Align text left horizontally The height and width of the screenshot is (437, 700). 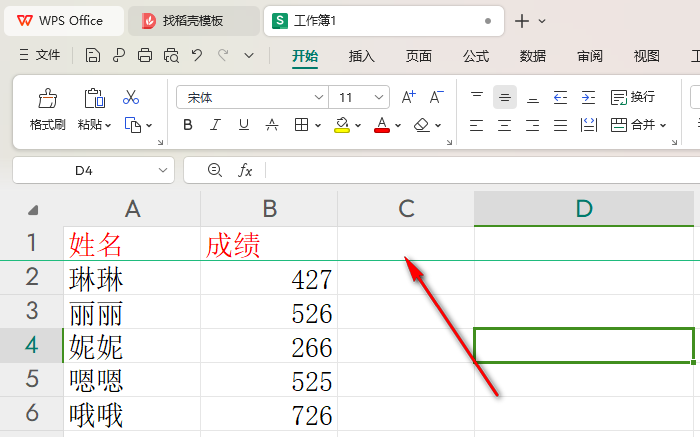tap(477, 125)
